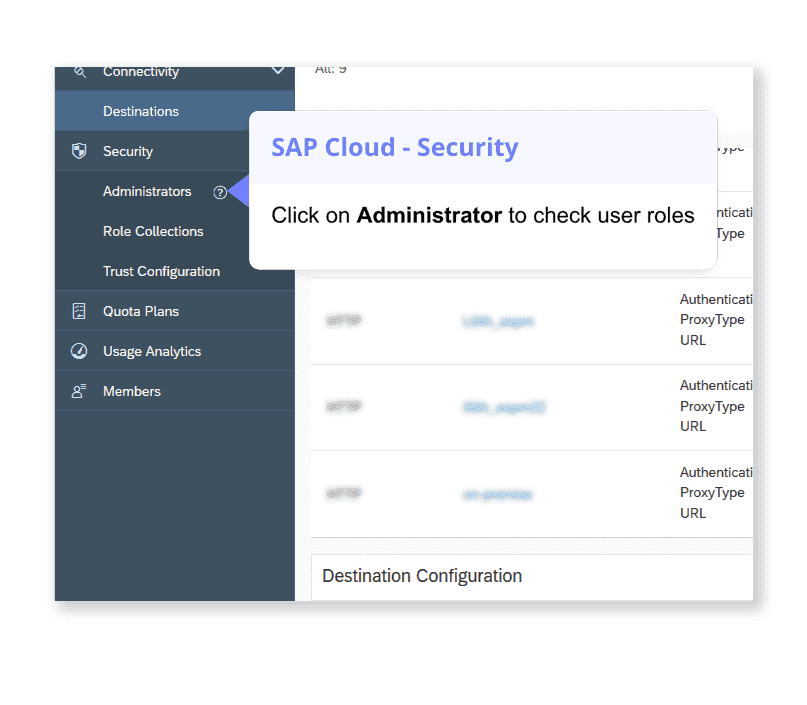The height and width of the screenshot is (705, 807).
Task: Click the Security shield icon
Action: (x=79, y=151)
